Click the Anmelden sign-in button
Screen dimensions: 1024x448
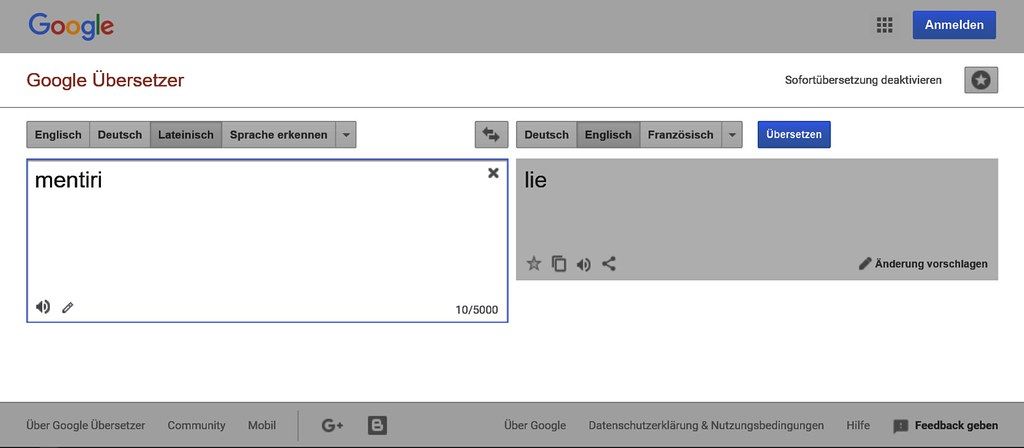(954, 25)
